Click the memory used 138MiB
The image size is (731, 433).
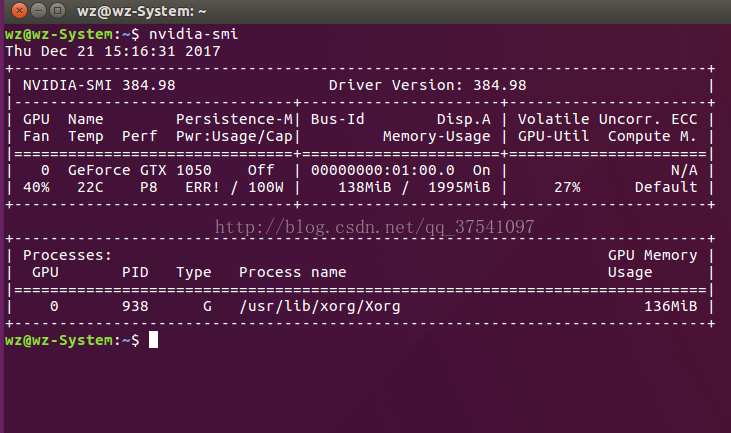pos(365,187)
